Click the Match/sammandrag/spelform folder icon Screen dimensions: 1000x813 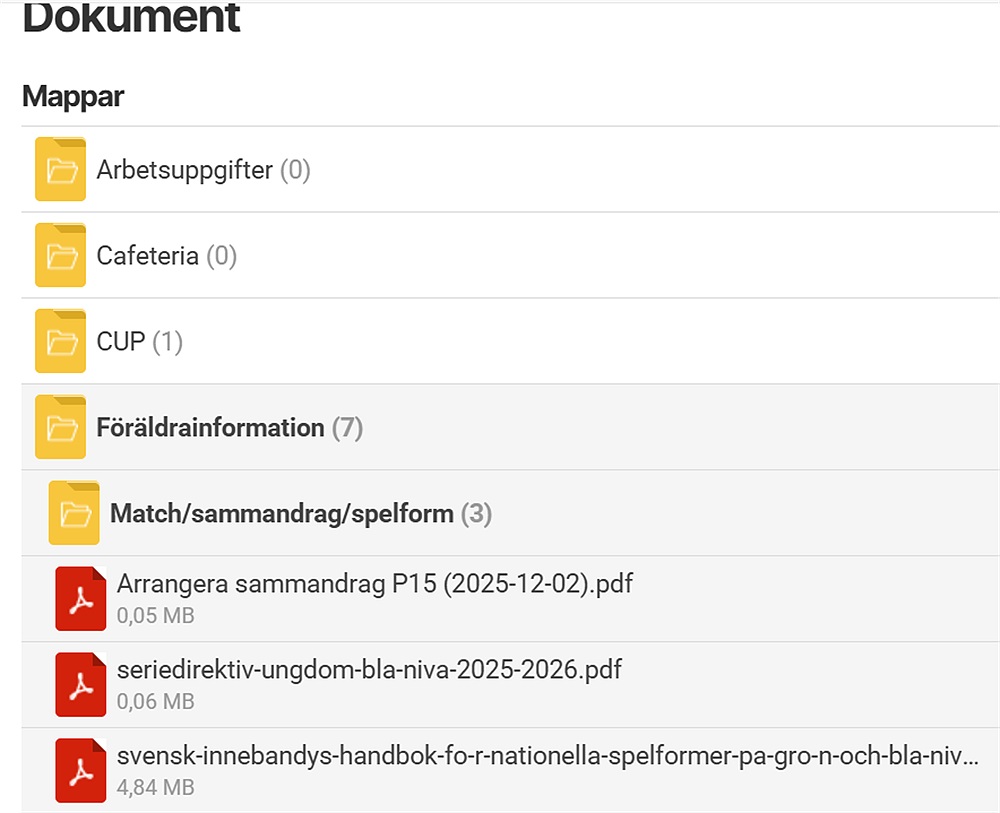coord(74,514)
